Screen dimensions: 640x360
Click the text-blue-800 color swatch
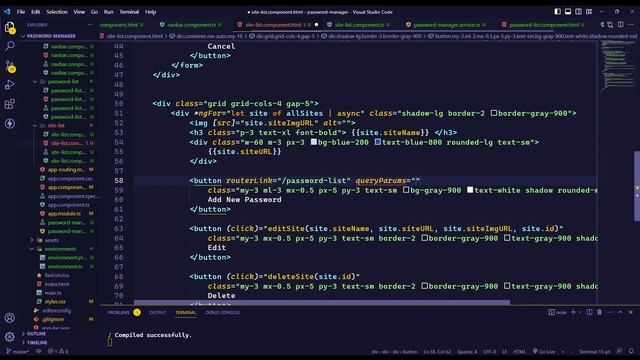point(378,142)
